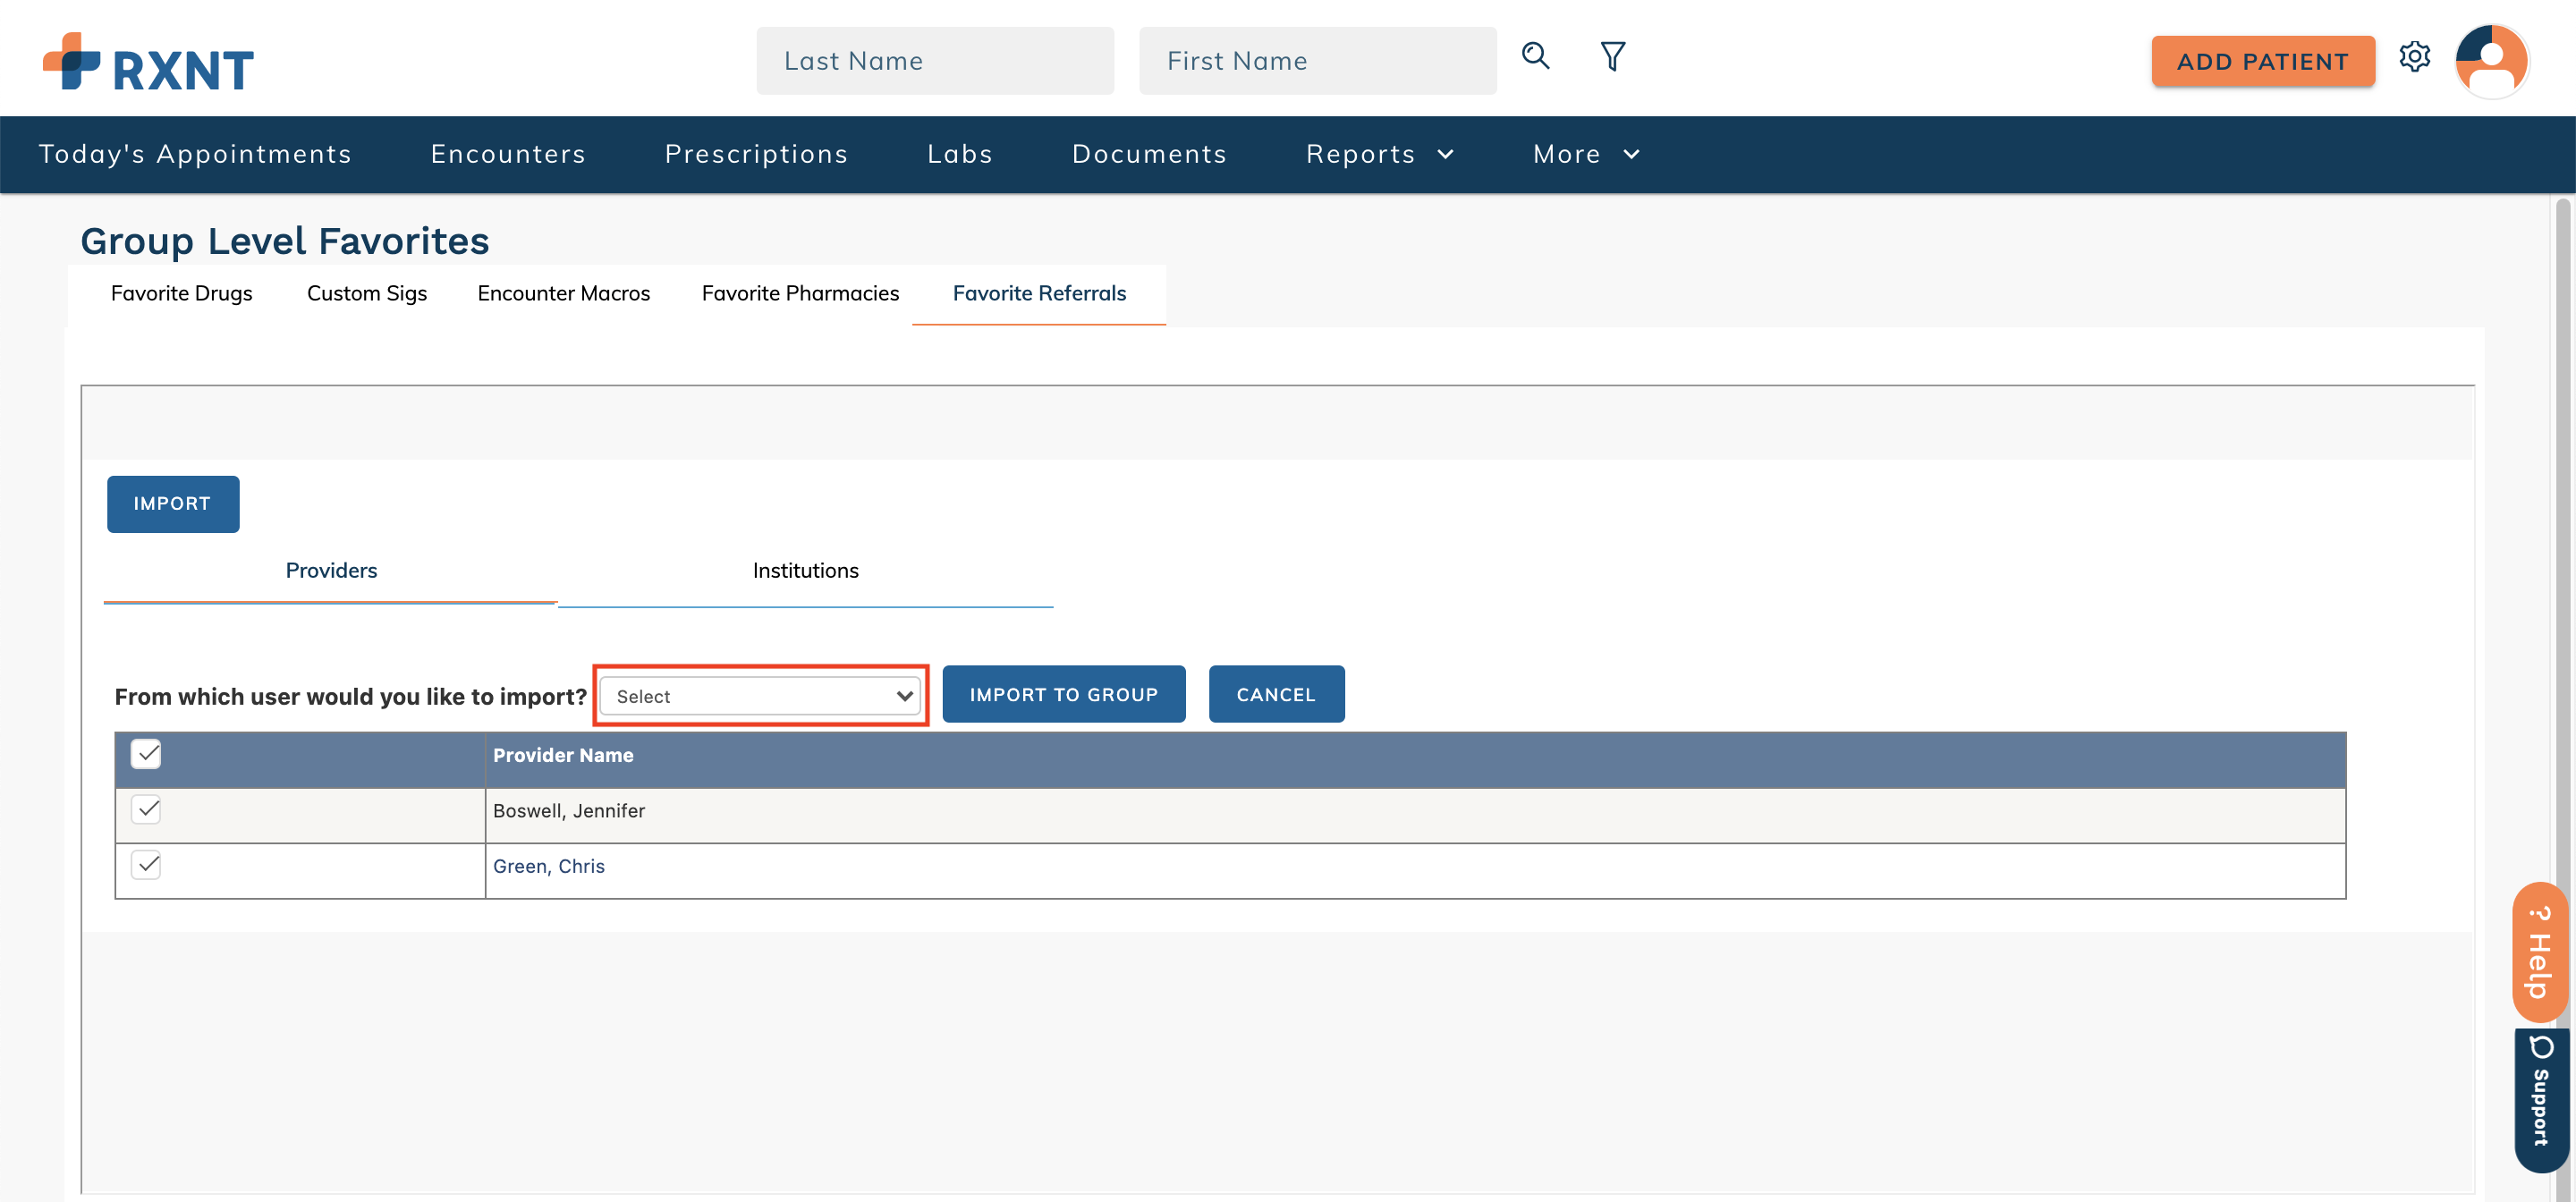Viewport: 2576px width, 1202px height.
Task: Open the user Select dropdown
Action: point(760,696)
